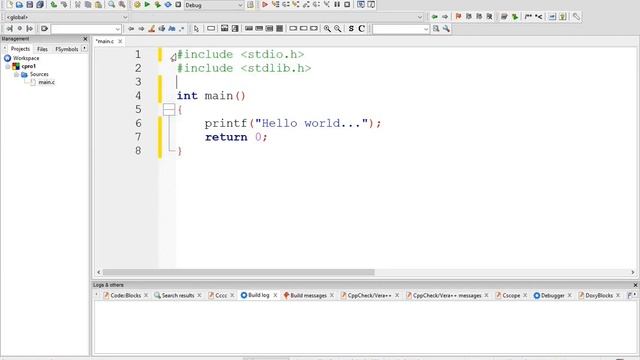Click the highlight marker brush icon

(151, 29)
